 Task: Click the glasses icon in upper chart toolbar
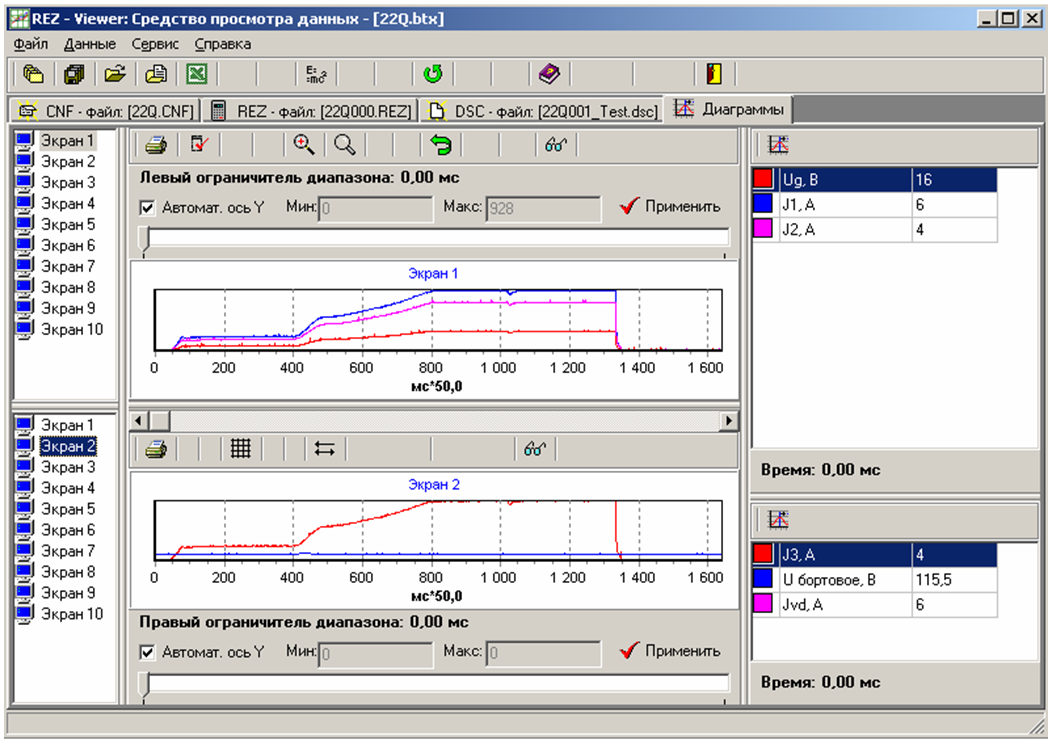[x=556, y=145]
